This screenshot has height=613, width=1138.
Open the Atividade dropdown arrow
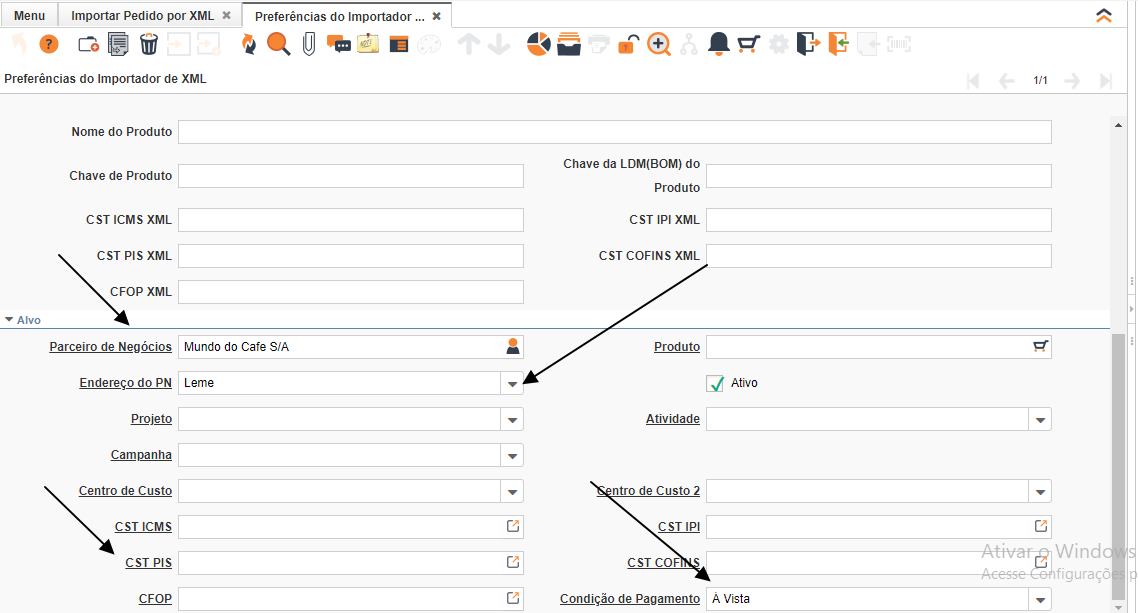click(x=1040, y=419)
